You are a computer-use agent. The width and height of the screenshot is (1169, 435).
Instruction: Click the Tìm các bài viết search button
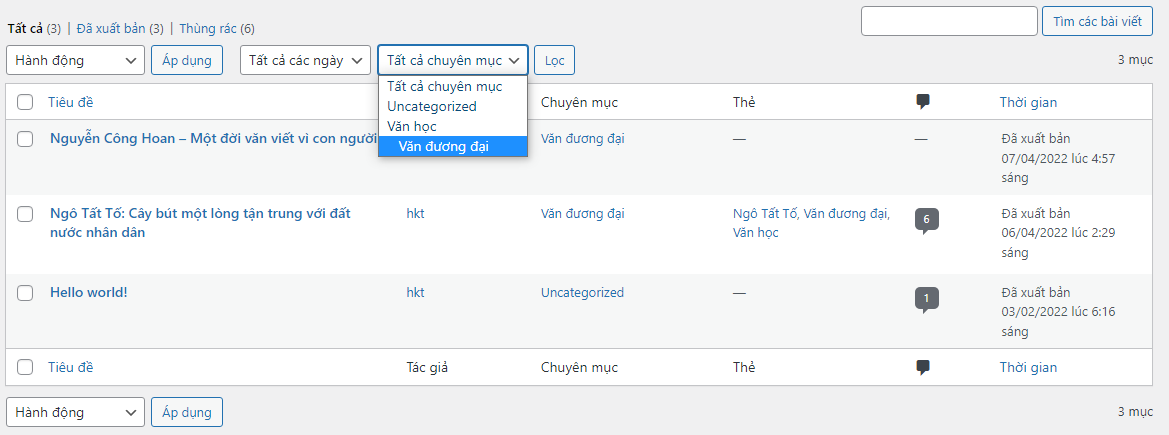point(1096,21)
